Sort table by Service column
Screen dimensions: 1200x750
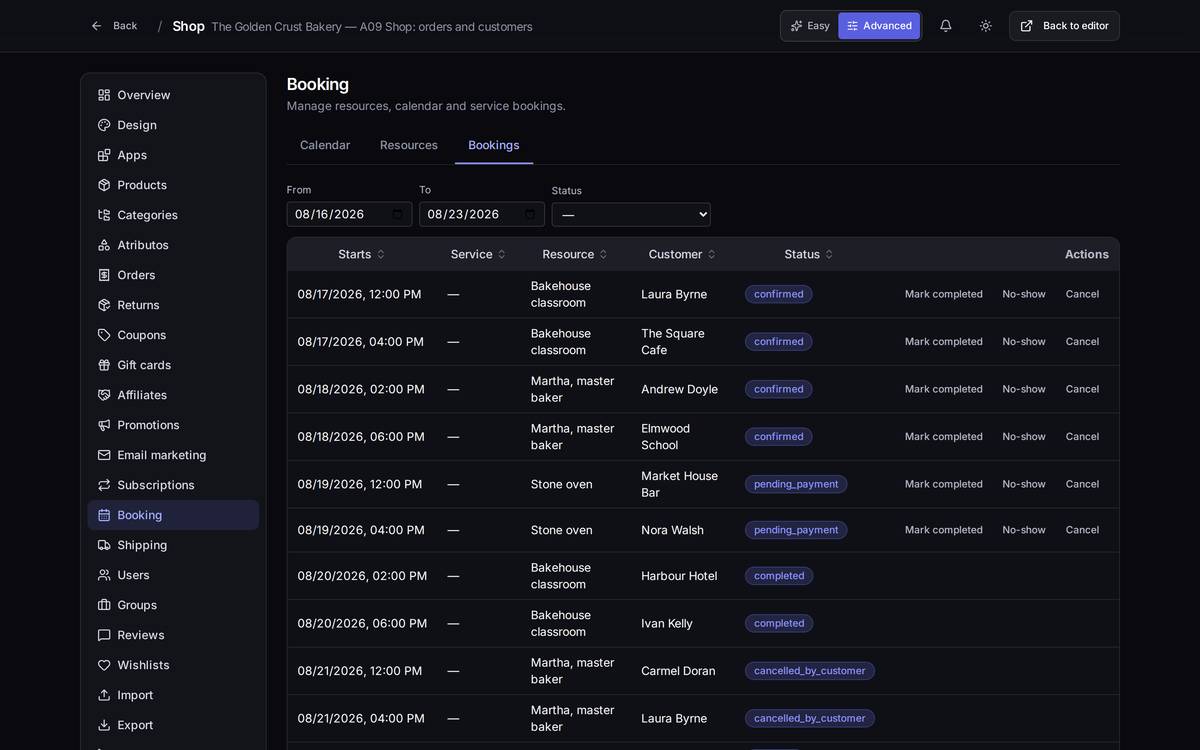(x=478, y=254)
